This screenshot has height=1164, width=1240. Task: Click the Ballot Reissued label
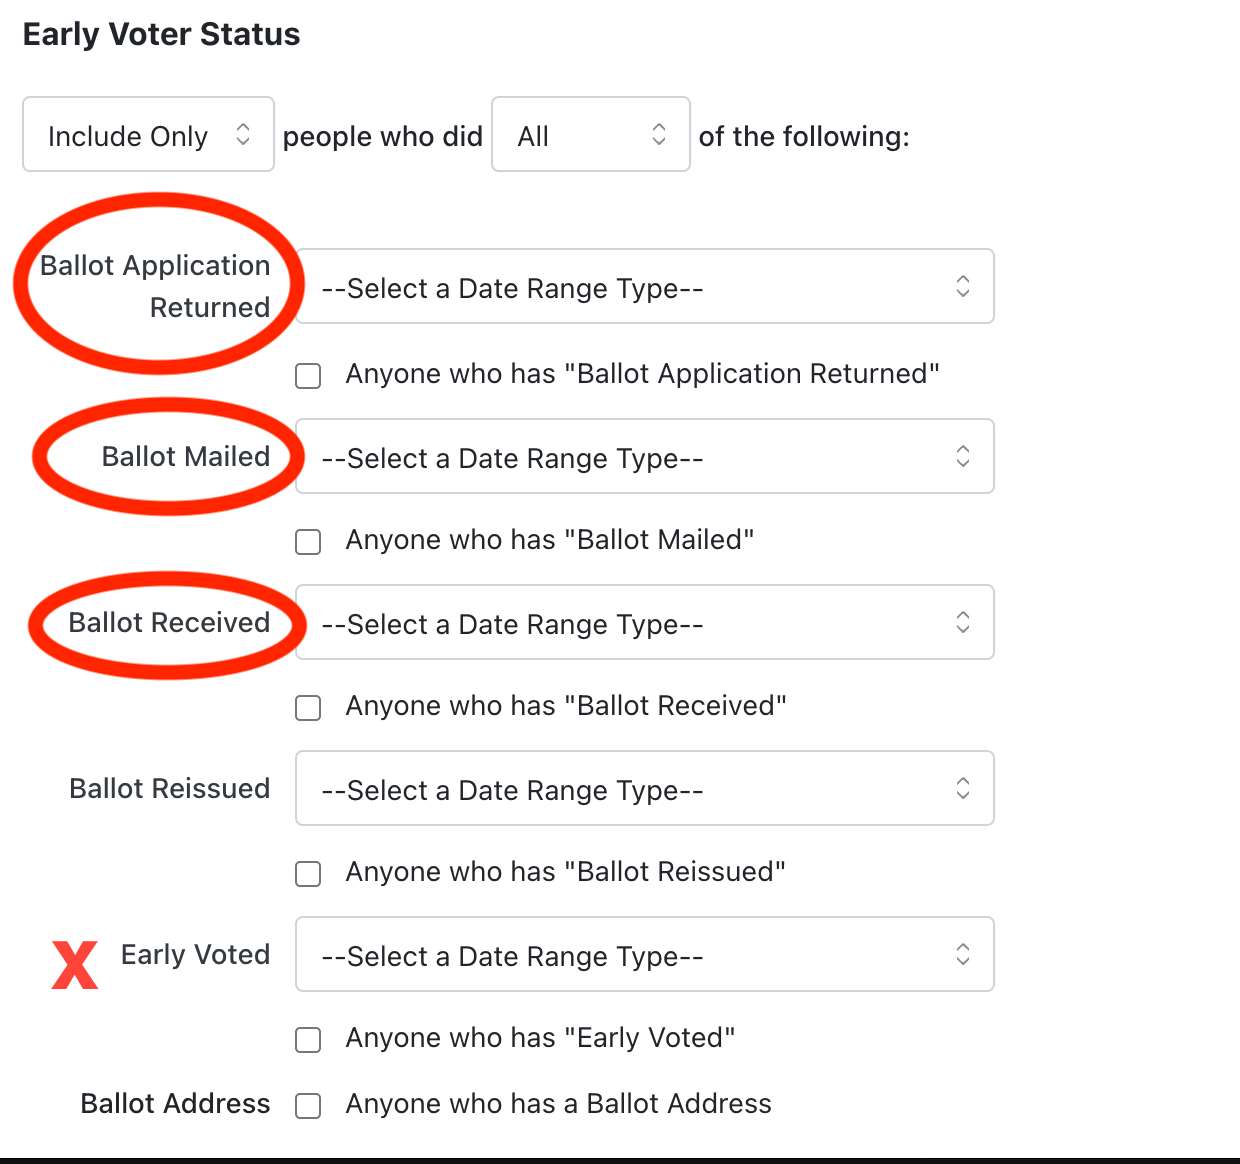(x=169, y=789)
